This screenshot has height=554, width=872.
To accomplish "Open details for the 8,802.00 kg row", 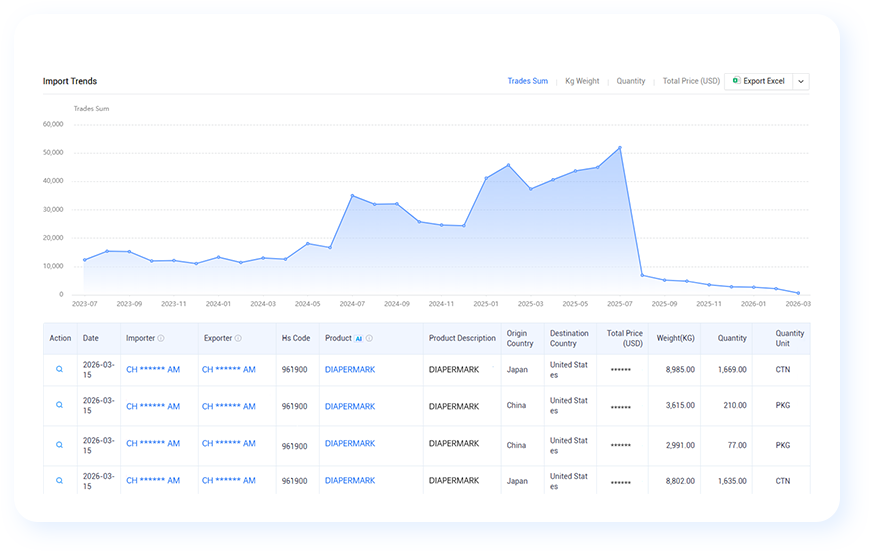I will (60, 481).
